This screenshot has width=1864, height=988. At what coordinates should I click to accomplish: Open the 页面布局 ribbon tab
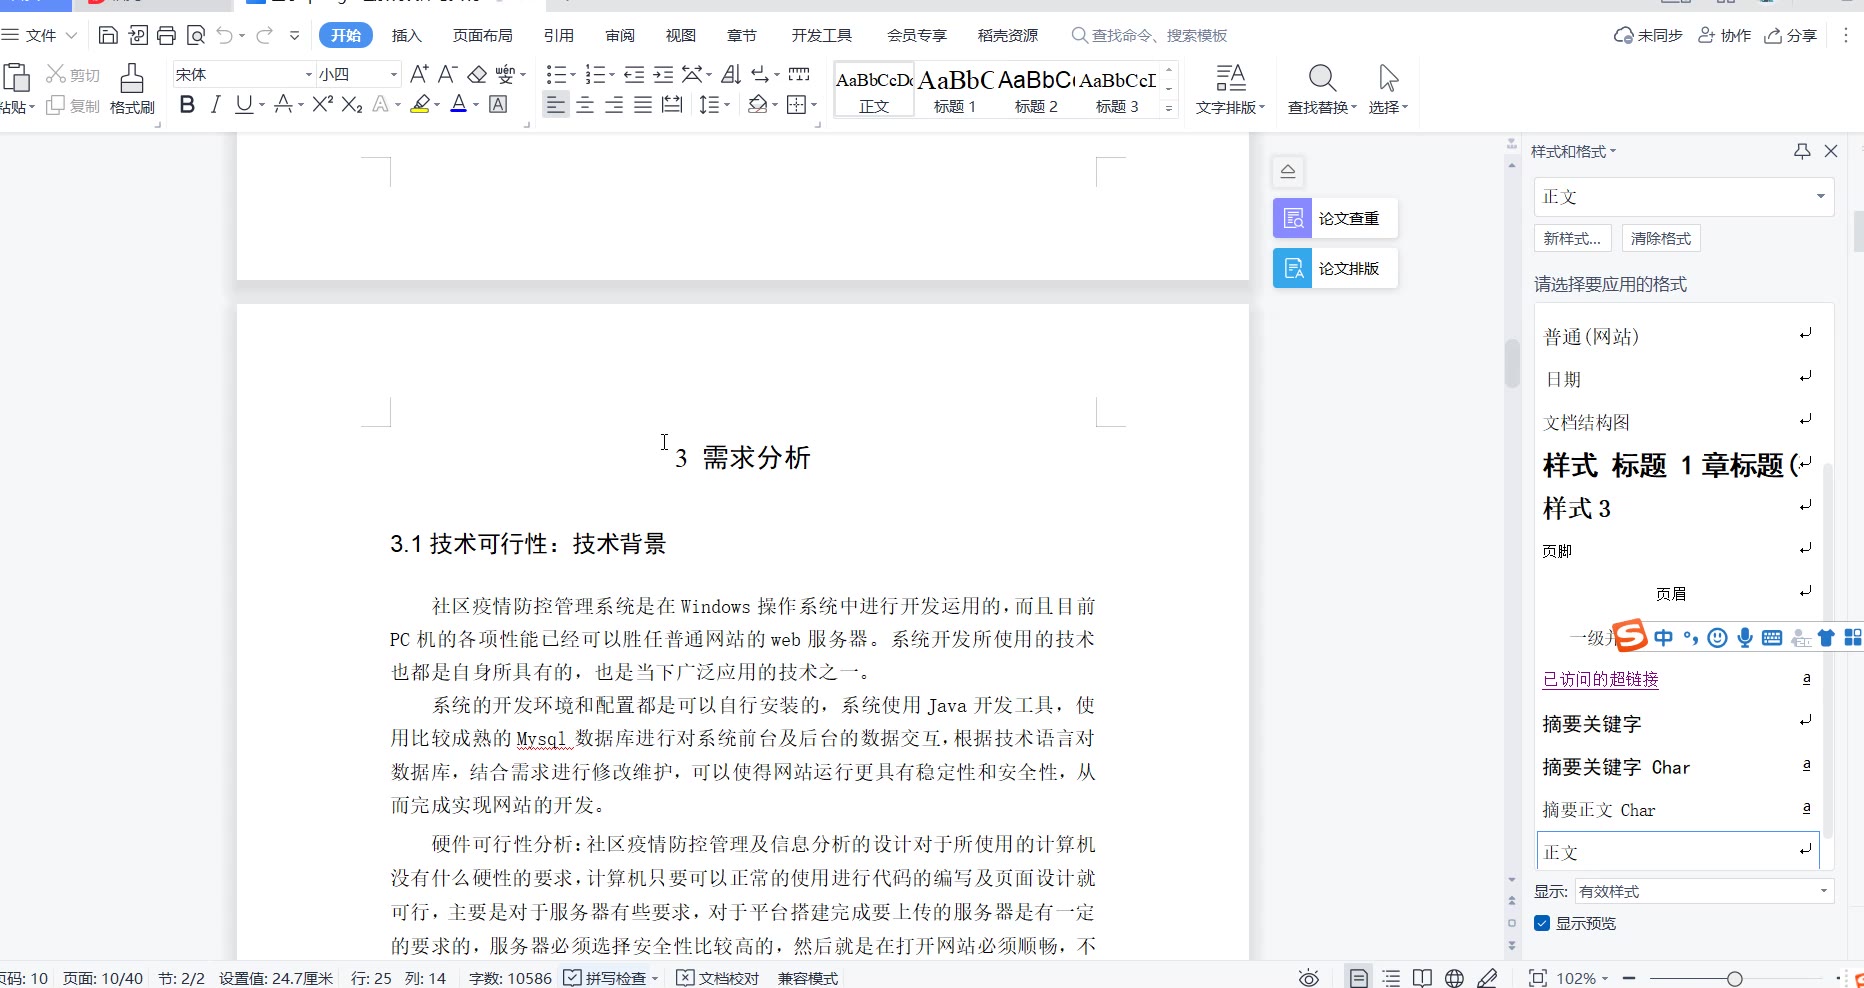(x=483, y=35)
